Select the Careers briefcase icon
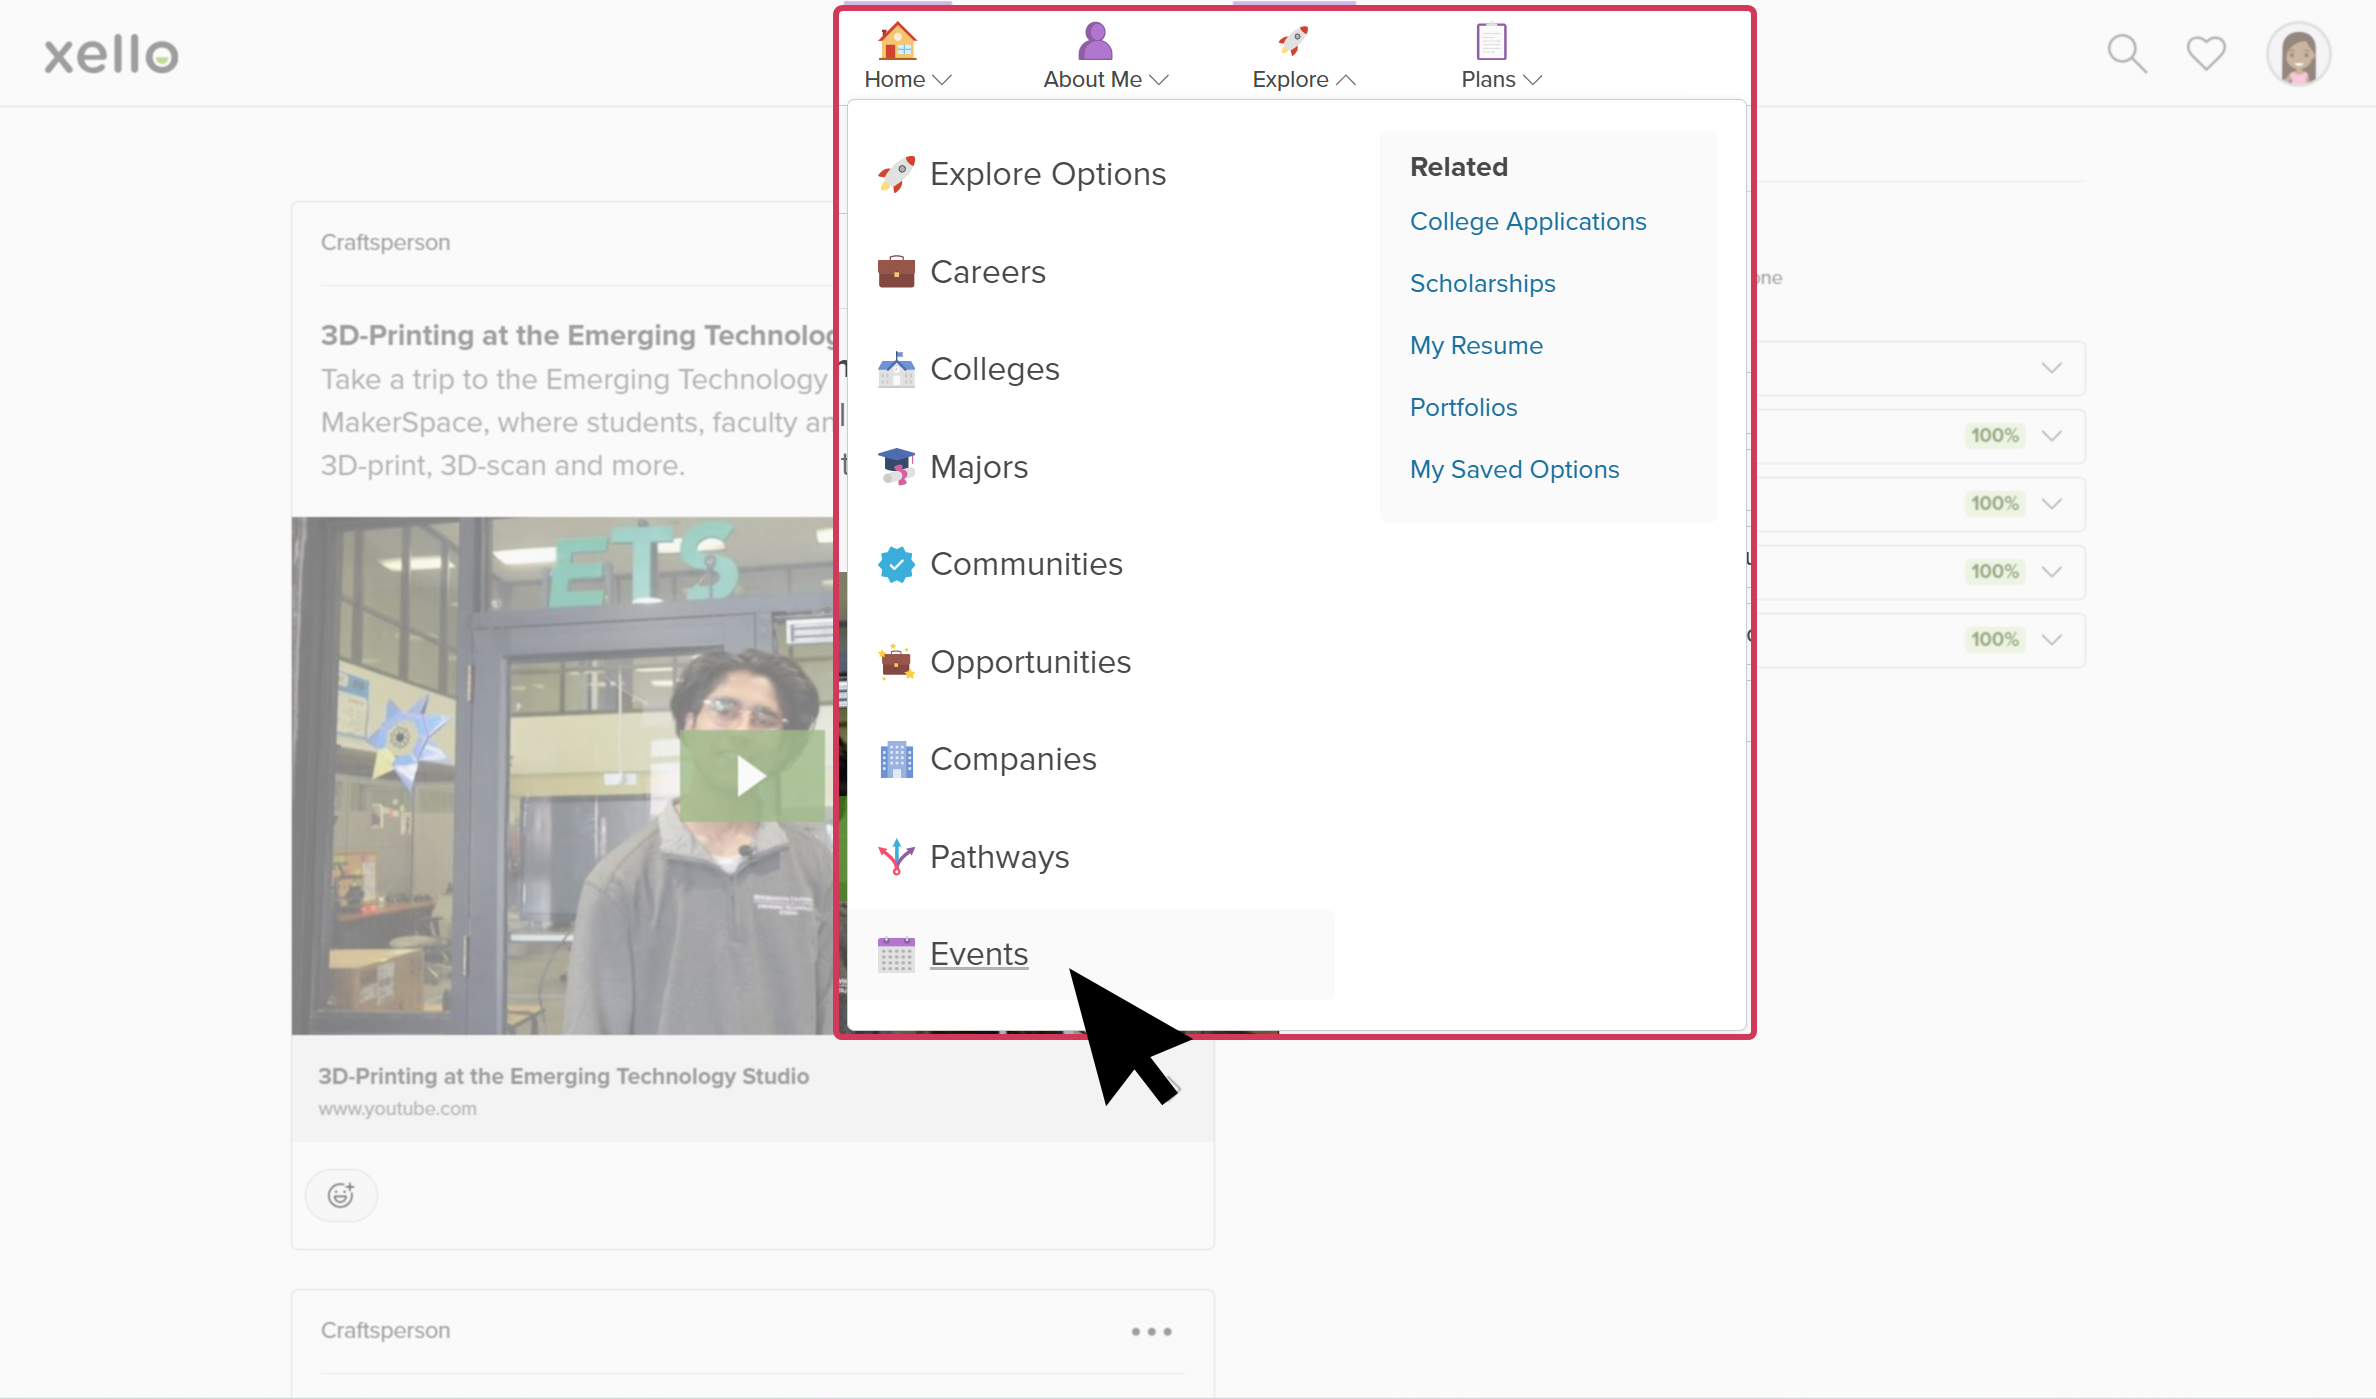Image resolution: width=2376 pixels, height=1399 pixels. pyautogui.click(x=896, y=271)
